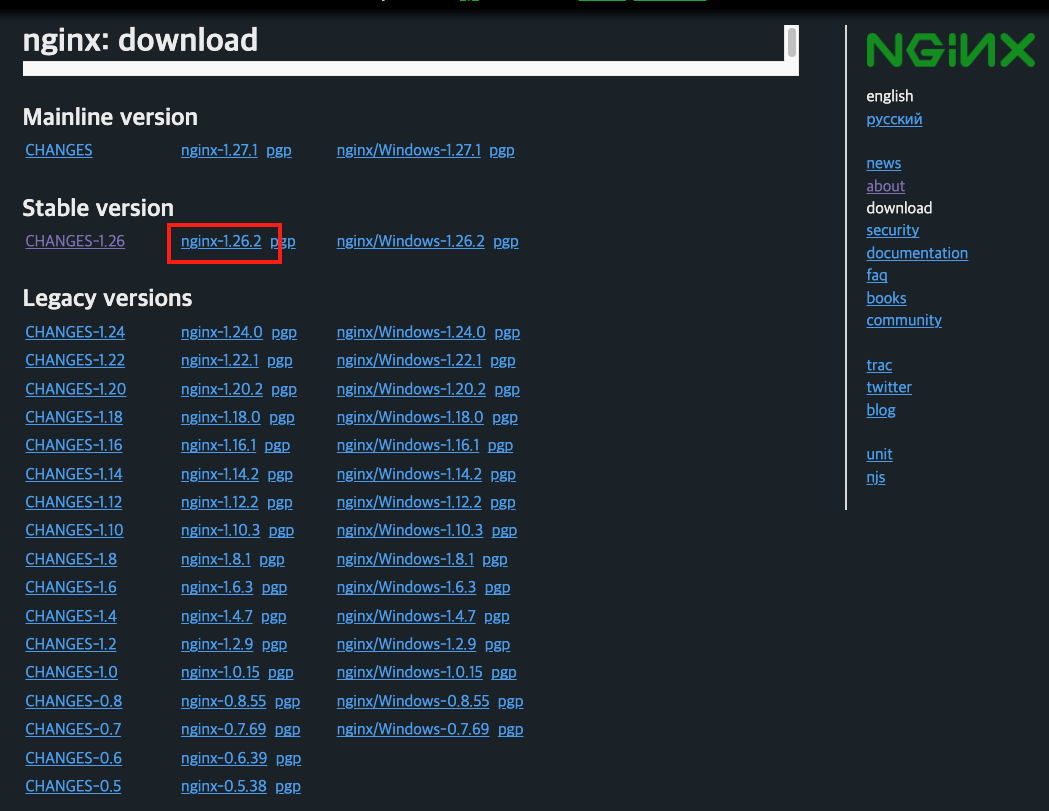Open CHANGES-1.12 link
This screenshot has width=1049, height=811.
tap(74, 502)
